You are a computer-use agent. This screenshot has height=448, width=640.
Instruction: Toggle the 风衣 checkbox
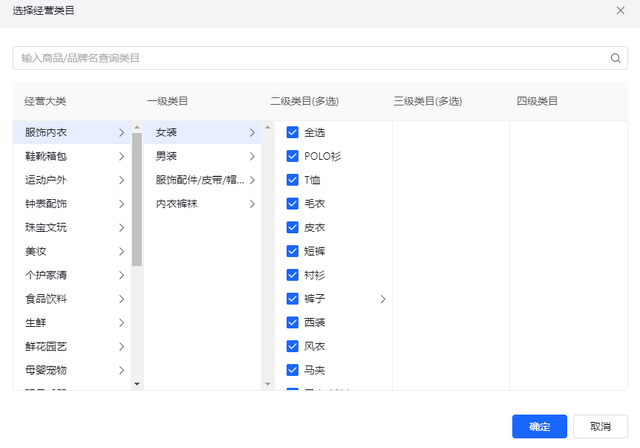[x=292, y=346]
